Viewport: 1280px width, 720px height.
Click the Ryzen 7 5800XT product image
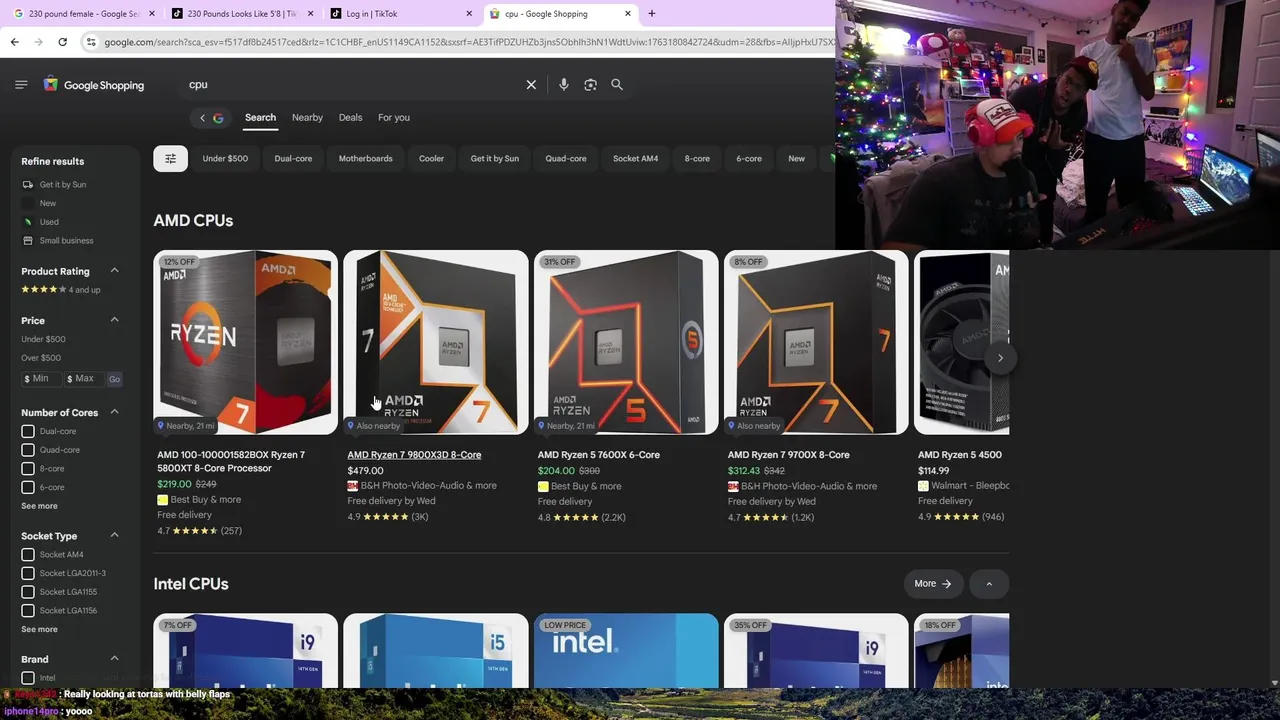tap(246, 342)
